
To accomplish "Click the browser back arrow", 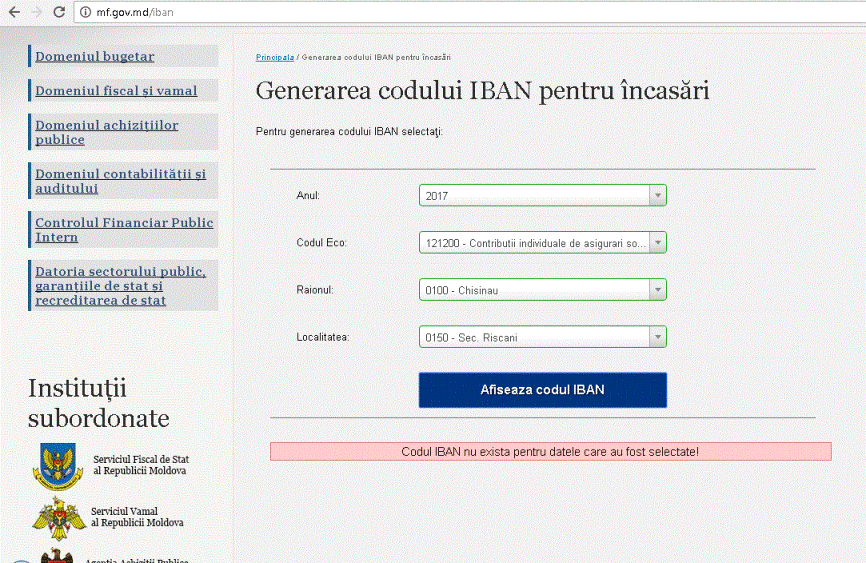I will click(x=14, y=12).
